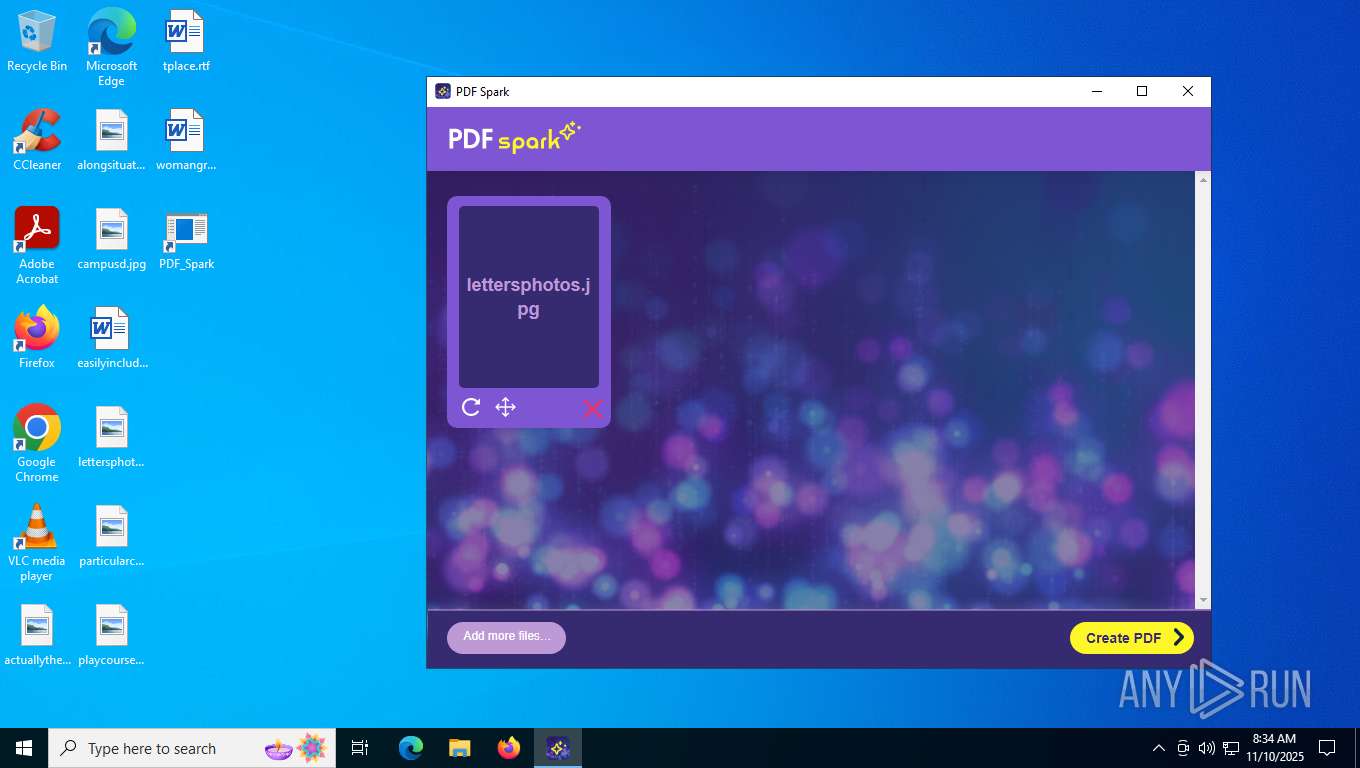Open Microsoft Edge from the taskbar
Image resolution: width=1360 pixels, height=768 pixels.
click(x=411, y=748)
